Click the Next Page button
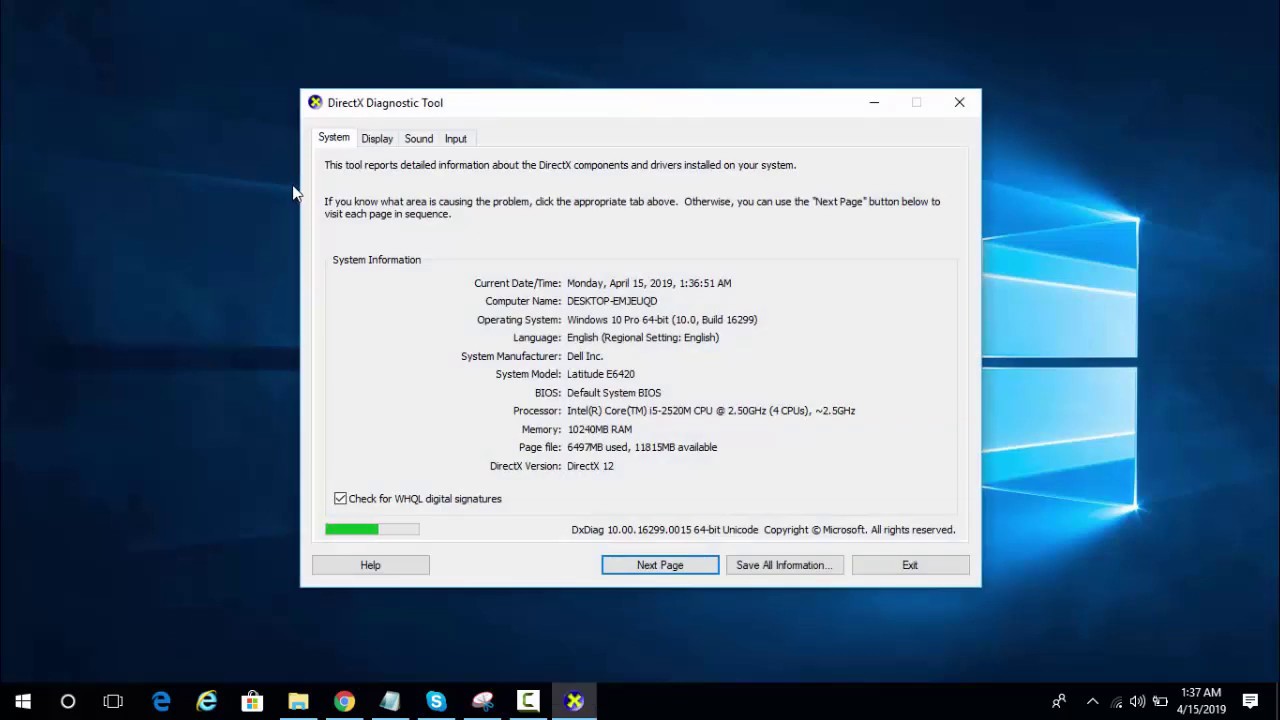 click(x=660, y=565)
